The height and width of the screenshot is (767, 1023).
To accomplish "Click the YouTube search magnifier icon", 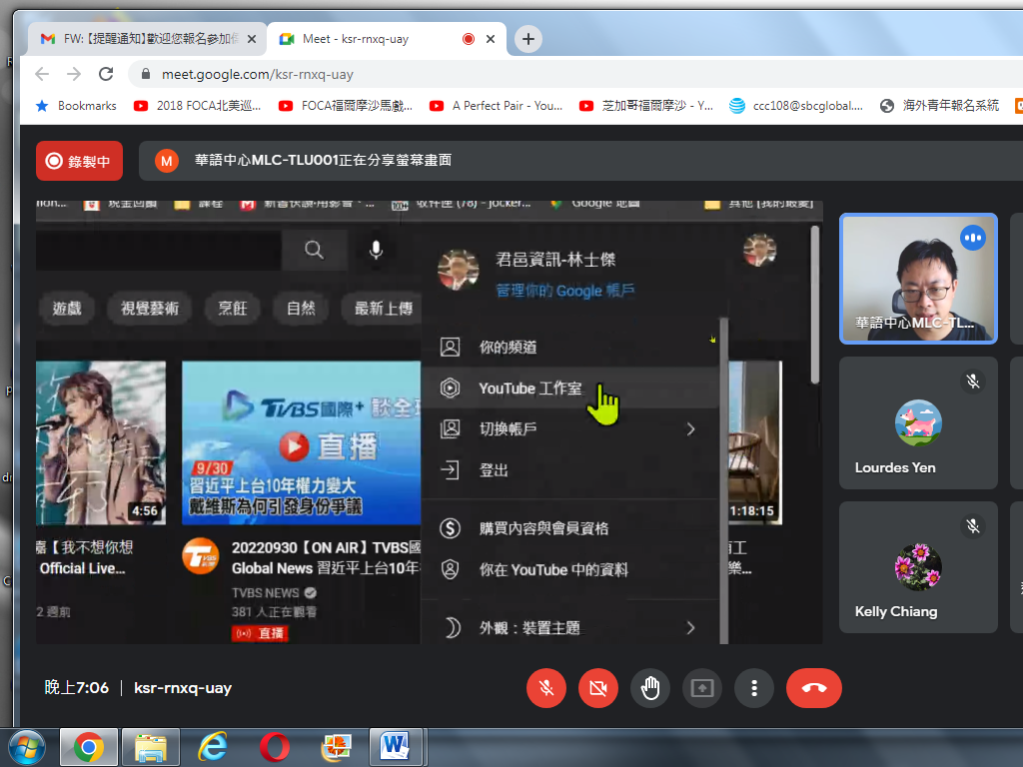I will (x=314, y=251).
